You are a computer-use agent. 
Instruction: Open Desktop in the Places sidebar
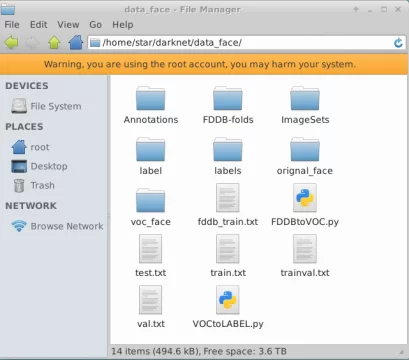[x=39, y=166]
